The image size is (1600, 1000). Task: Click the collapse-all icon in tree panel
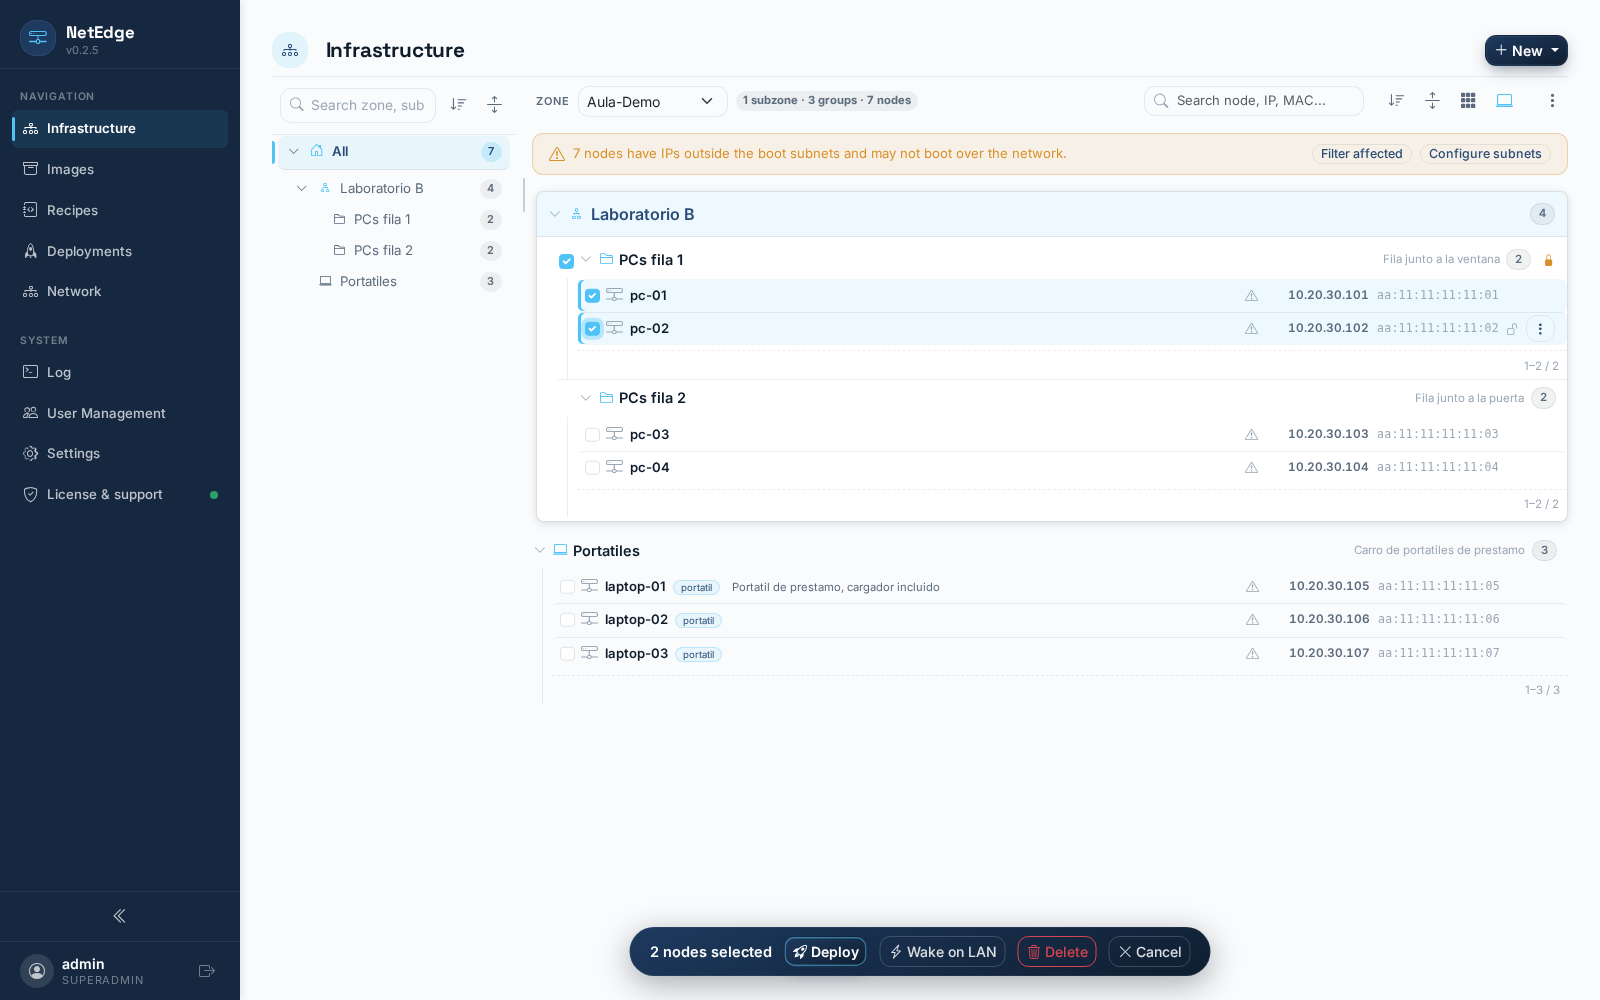pyautogui.click(x=494, y=104)
